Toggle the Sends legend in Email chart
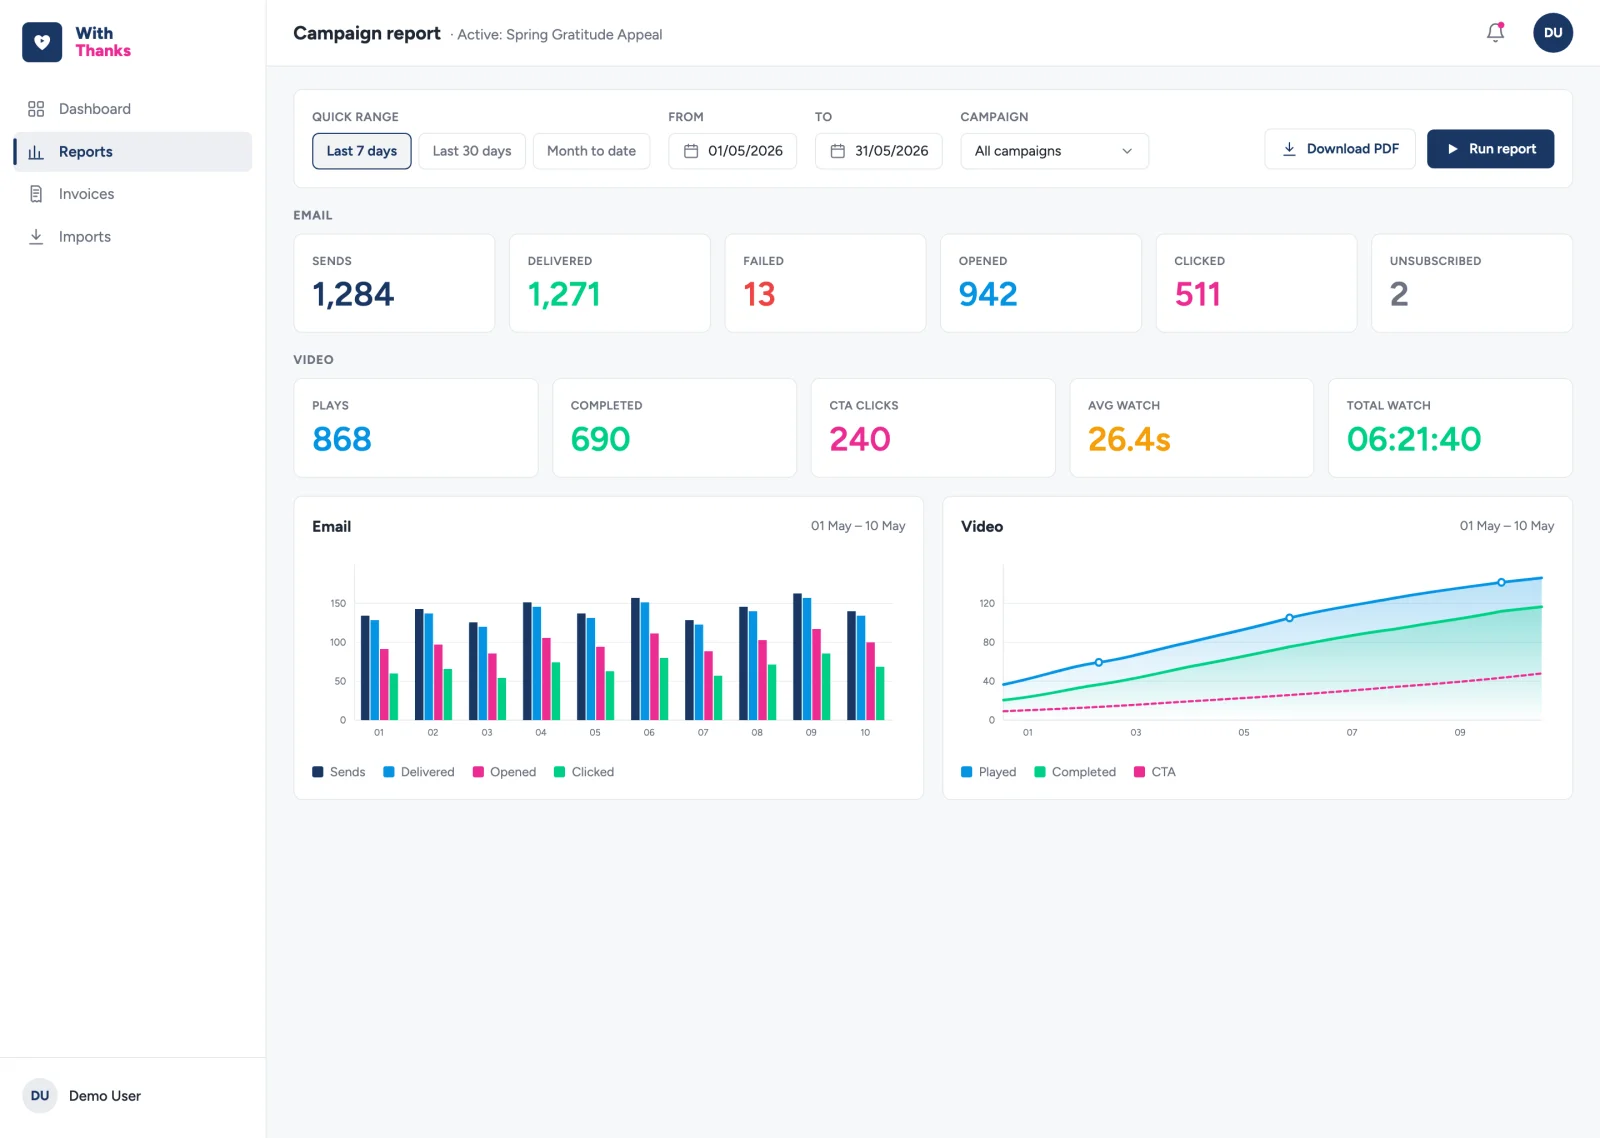 pos(338,772)
